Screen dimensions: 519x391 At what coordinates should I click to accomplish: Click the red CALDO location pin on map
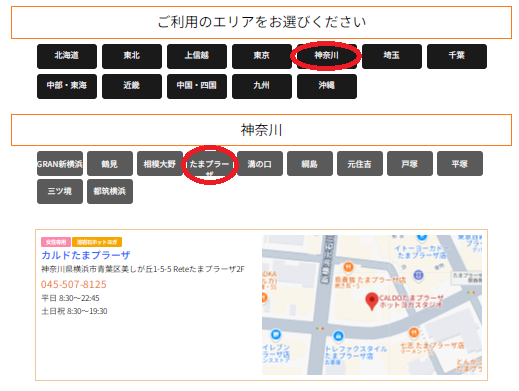[371, 301]
